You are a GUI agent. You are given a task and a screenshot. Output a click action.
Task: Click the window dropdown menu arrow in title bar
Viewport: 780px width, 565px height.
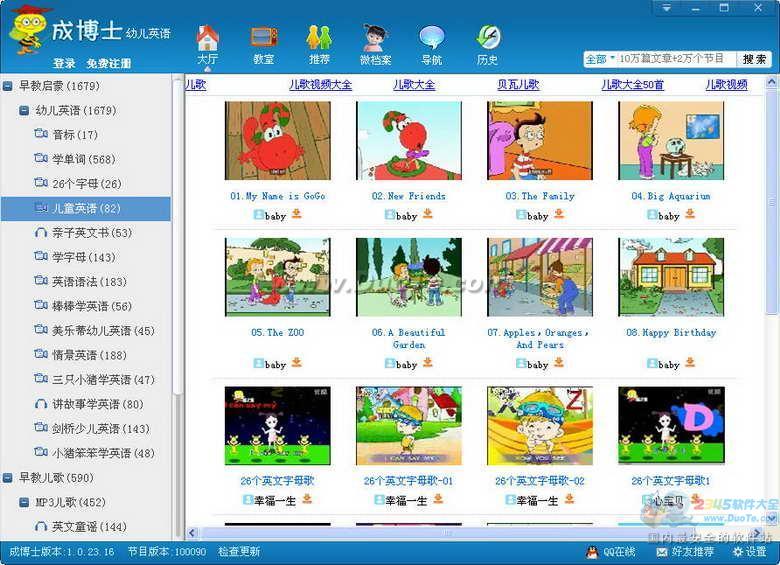(x=666, y=7)
